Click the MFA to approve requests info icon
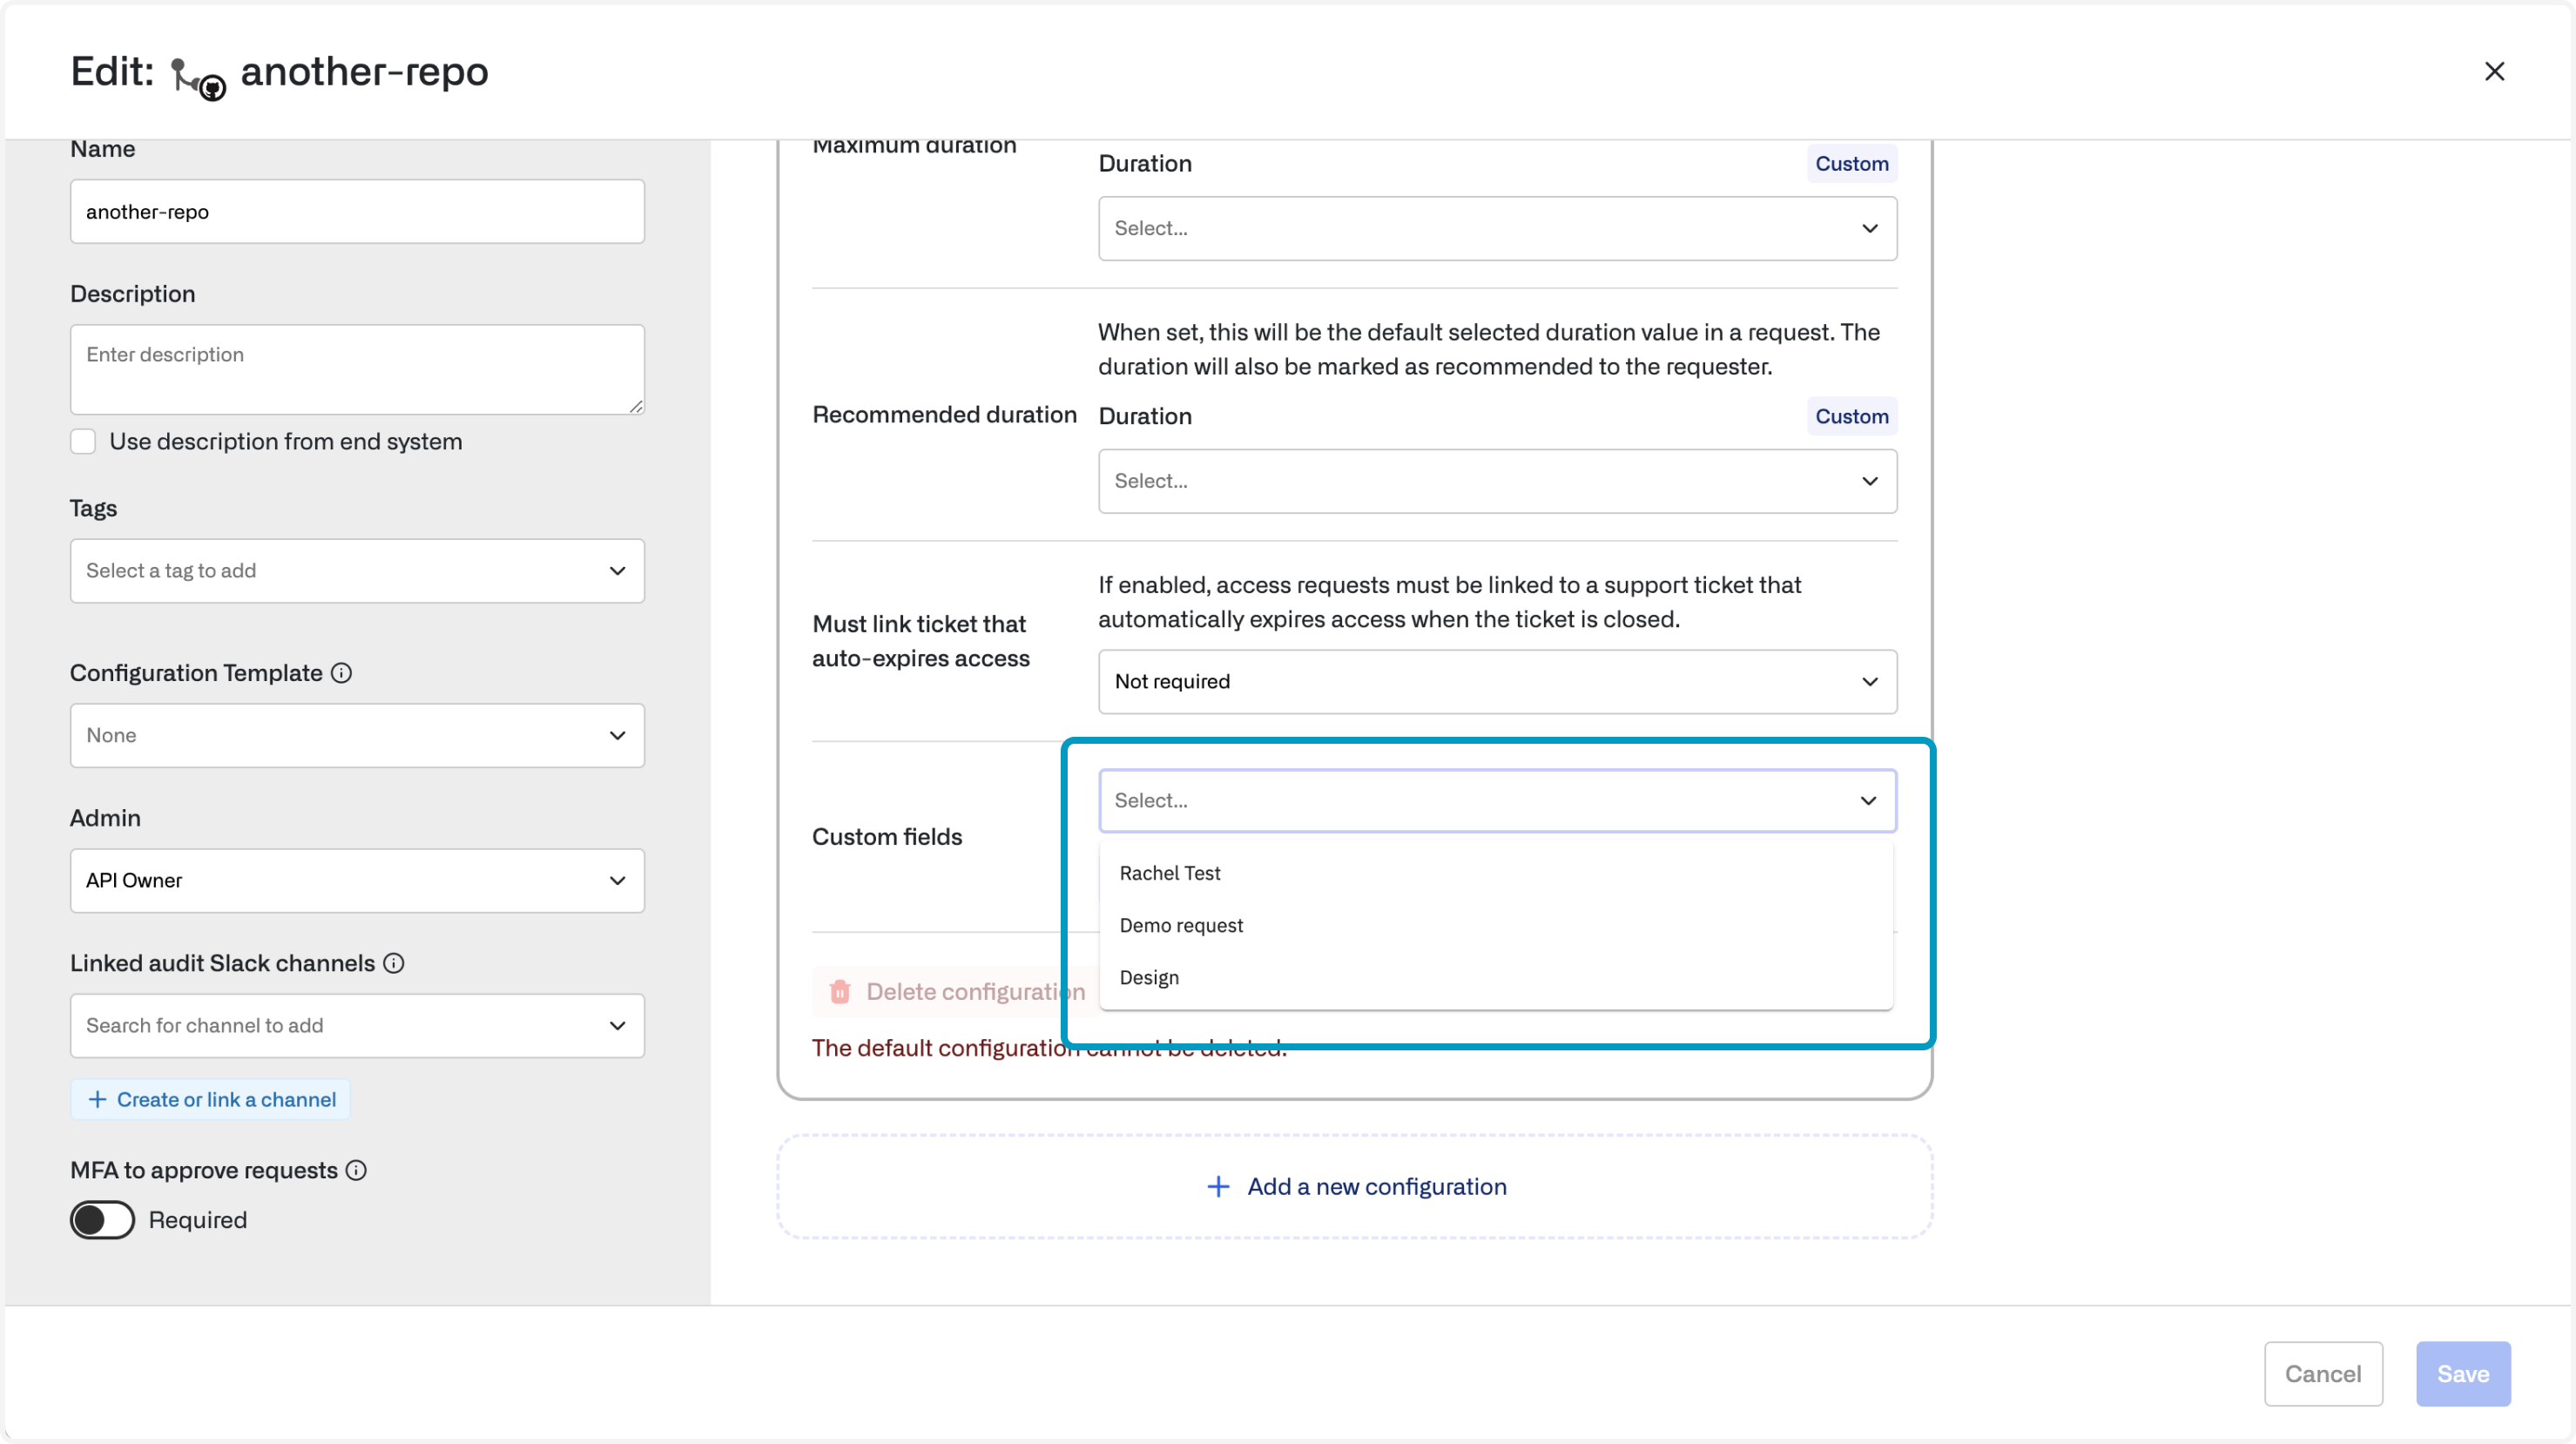The width and height of the screenshot is (2576, 1444). [x=357, y=1170]
